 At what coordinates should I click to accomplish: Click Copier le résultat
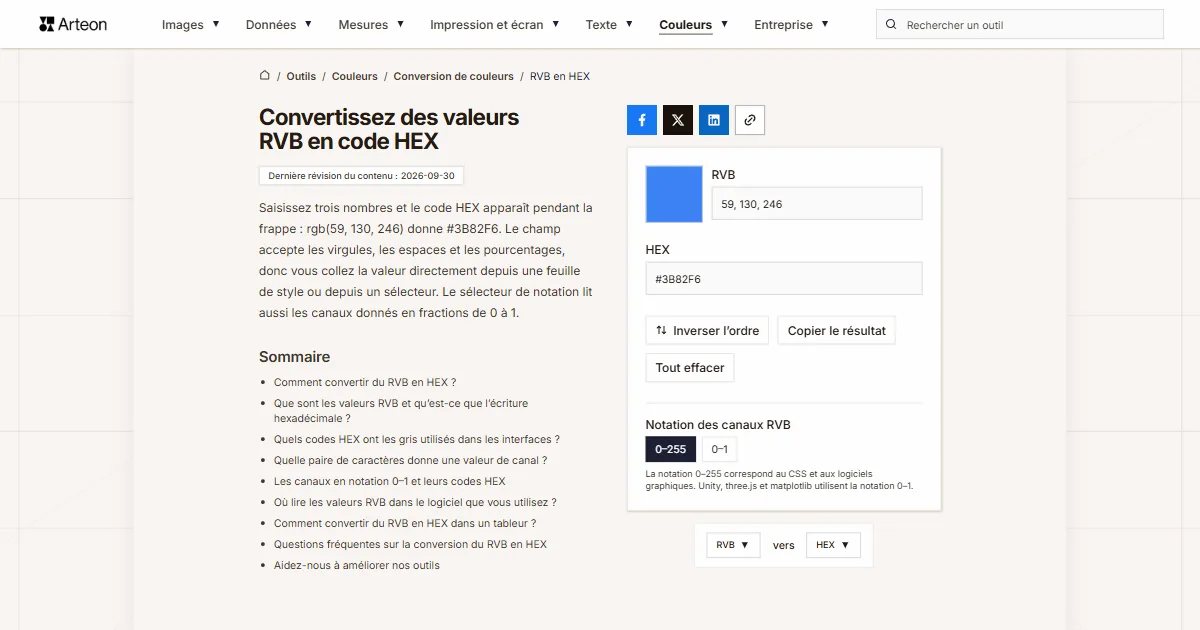[837, 331]
